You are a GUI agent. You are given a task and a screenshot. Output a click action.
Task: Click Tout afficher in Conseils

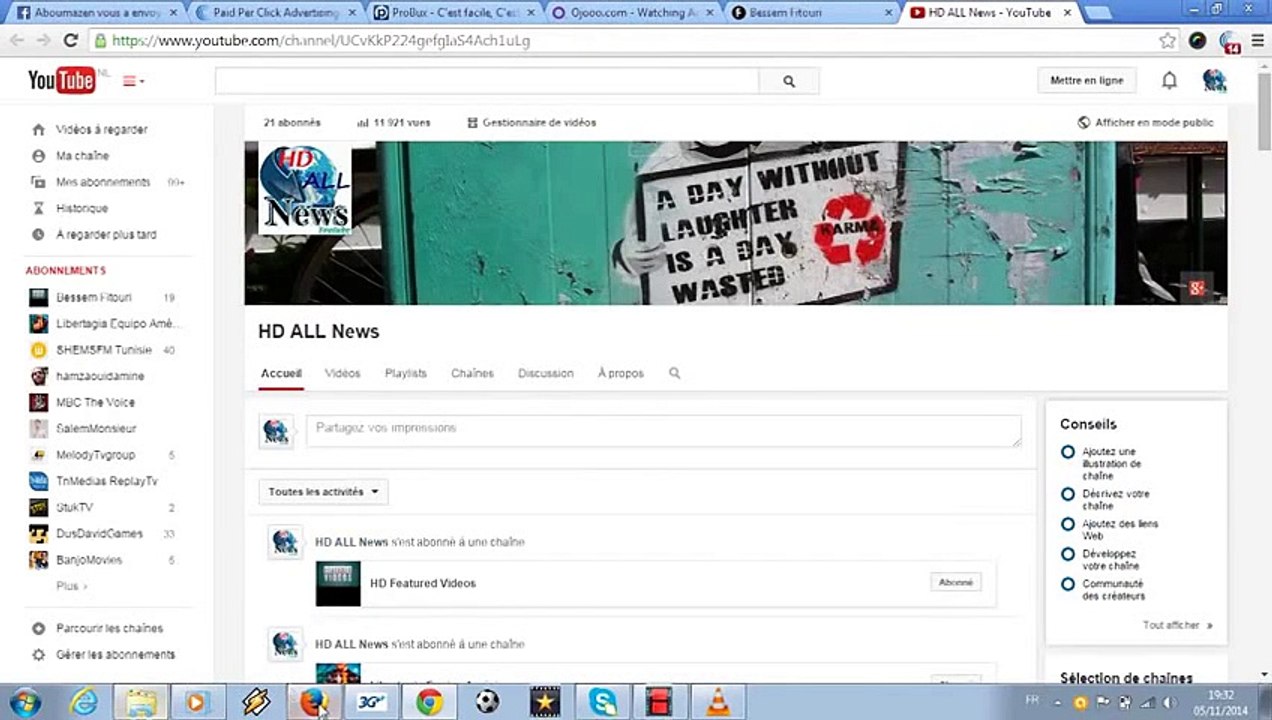point(1177,626)
